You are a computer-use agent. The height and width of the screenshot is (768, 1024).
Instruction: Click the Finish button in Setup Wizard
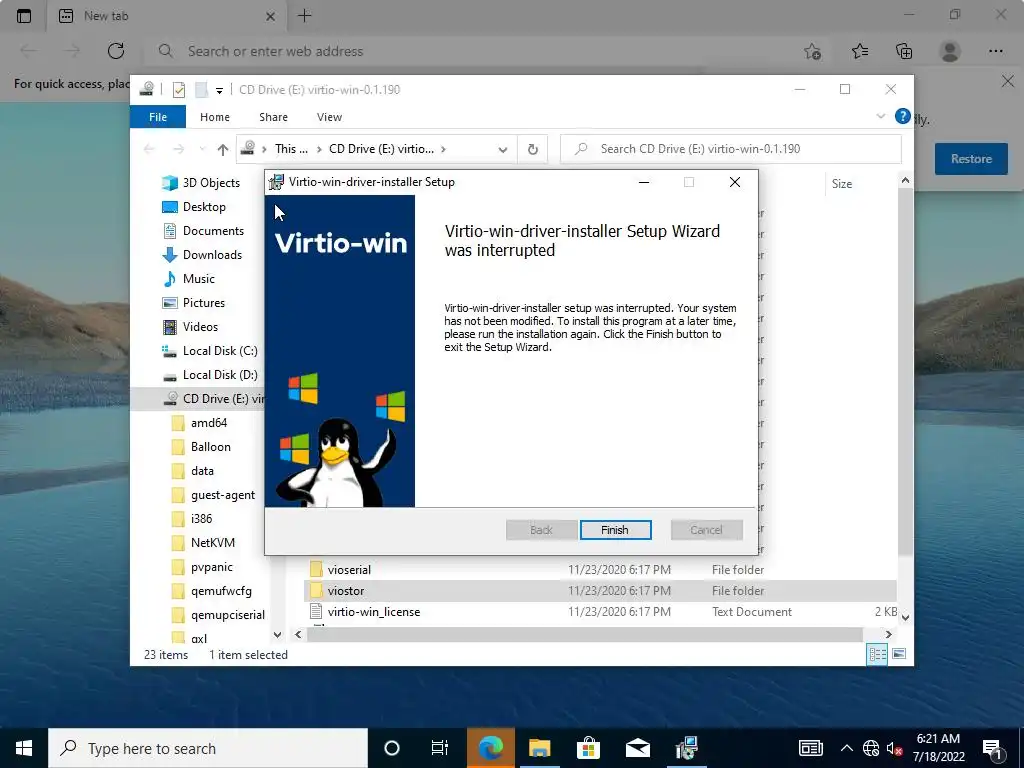click(615, 530)
